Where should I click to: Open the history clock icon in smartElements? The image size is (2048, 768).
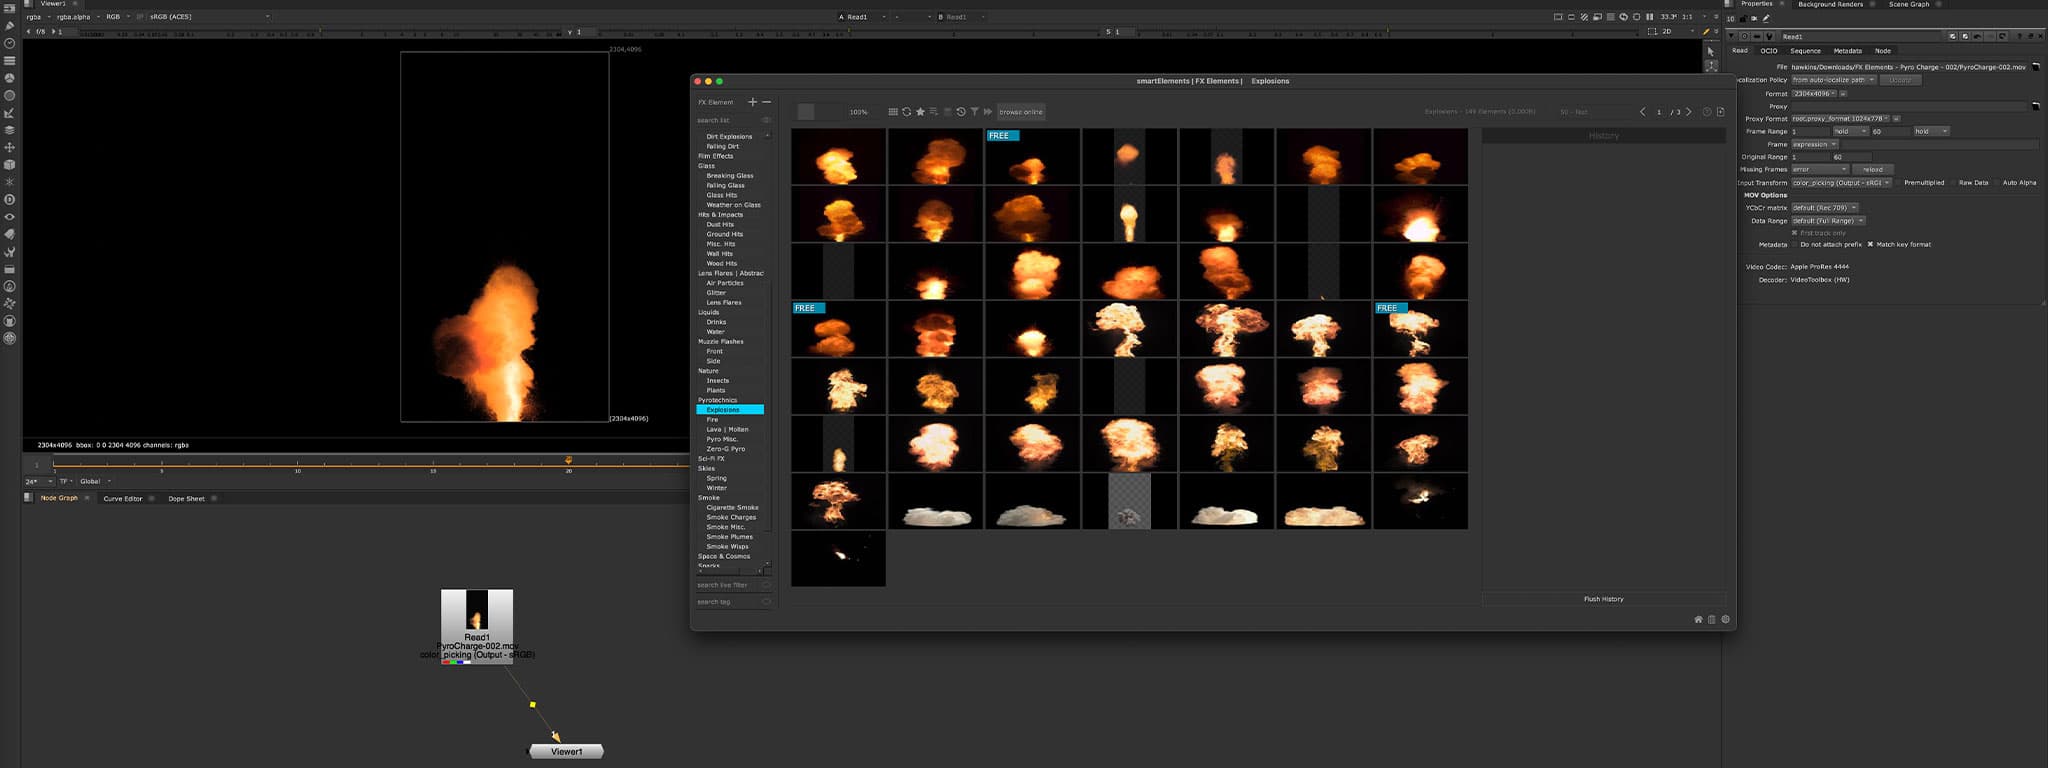961,112
